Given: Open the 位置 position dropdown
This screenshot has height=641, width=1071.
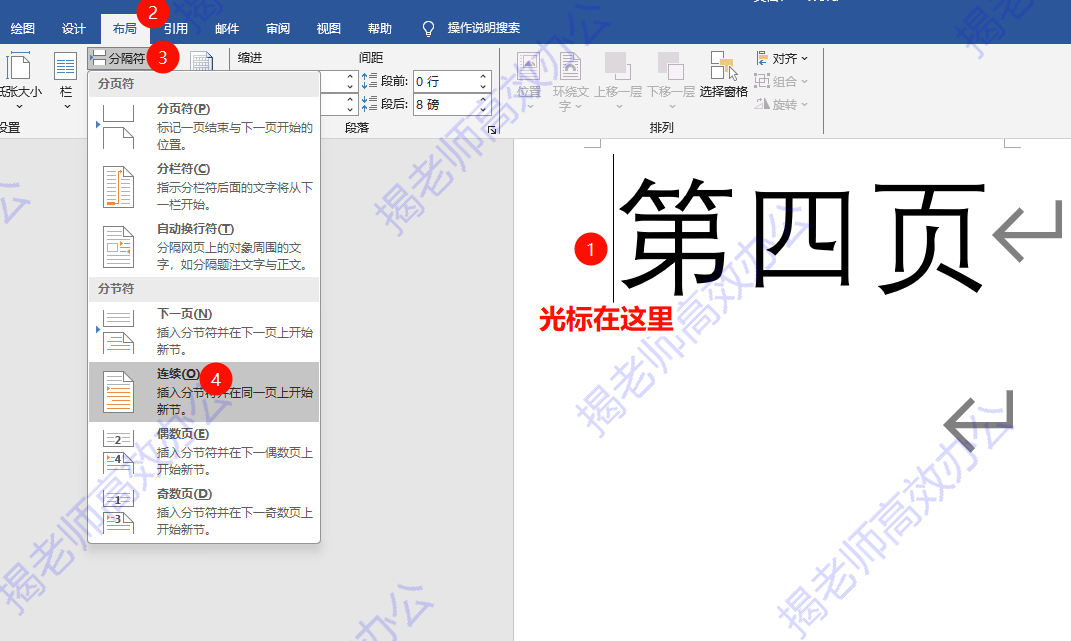Looking at the screenshot, I should tap(529, 81).
